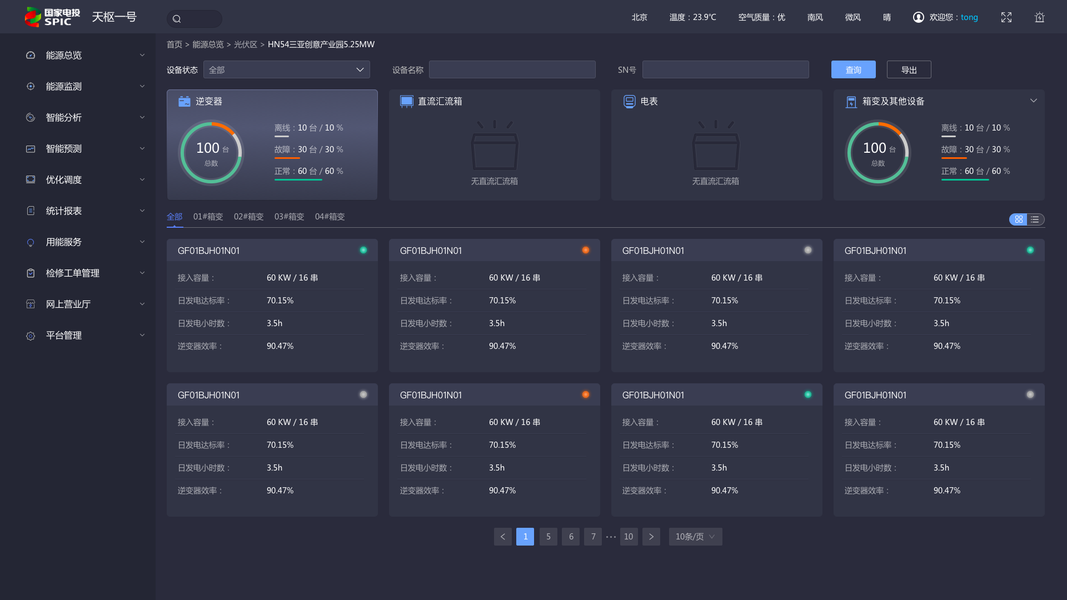Image resolution: width=1067 pixels, height=600 pixels.
Task: Click the 逆变器 card icon
Action: (184, 101)
